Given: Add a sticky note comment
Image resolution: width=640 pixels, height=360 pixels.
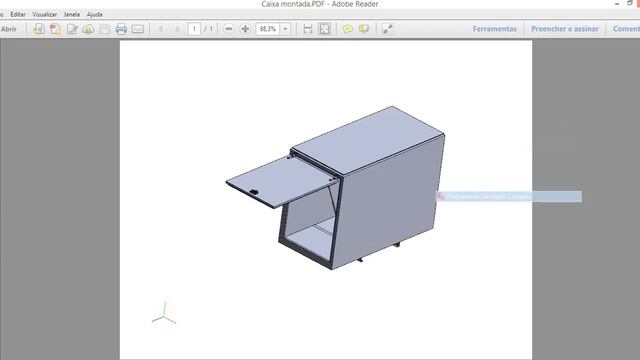Looking at the screenshot, I should pos(348,29).
